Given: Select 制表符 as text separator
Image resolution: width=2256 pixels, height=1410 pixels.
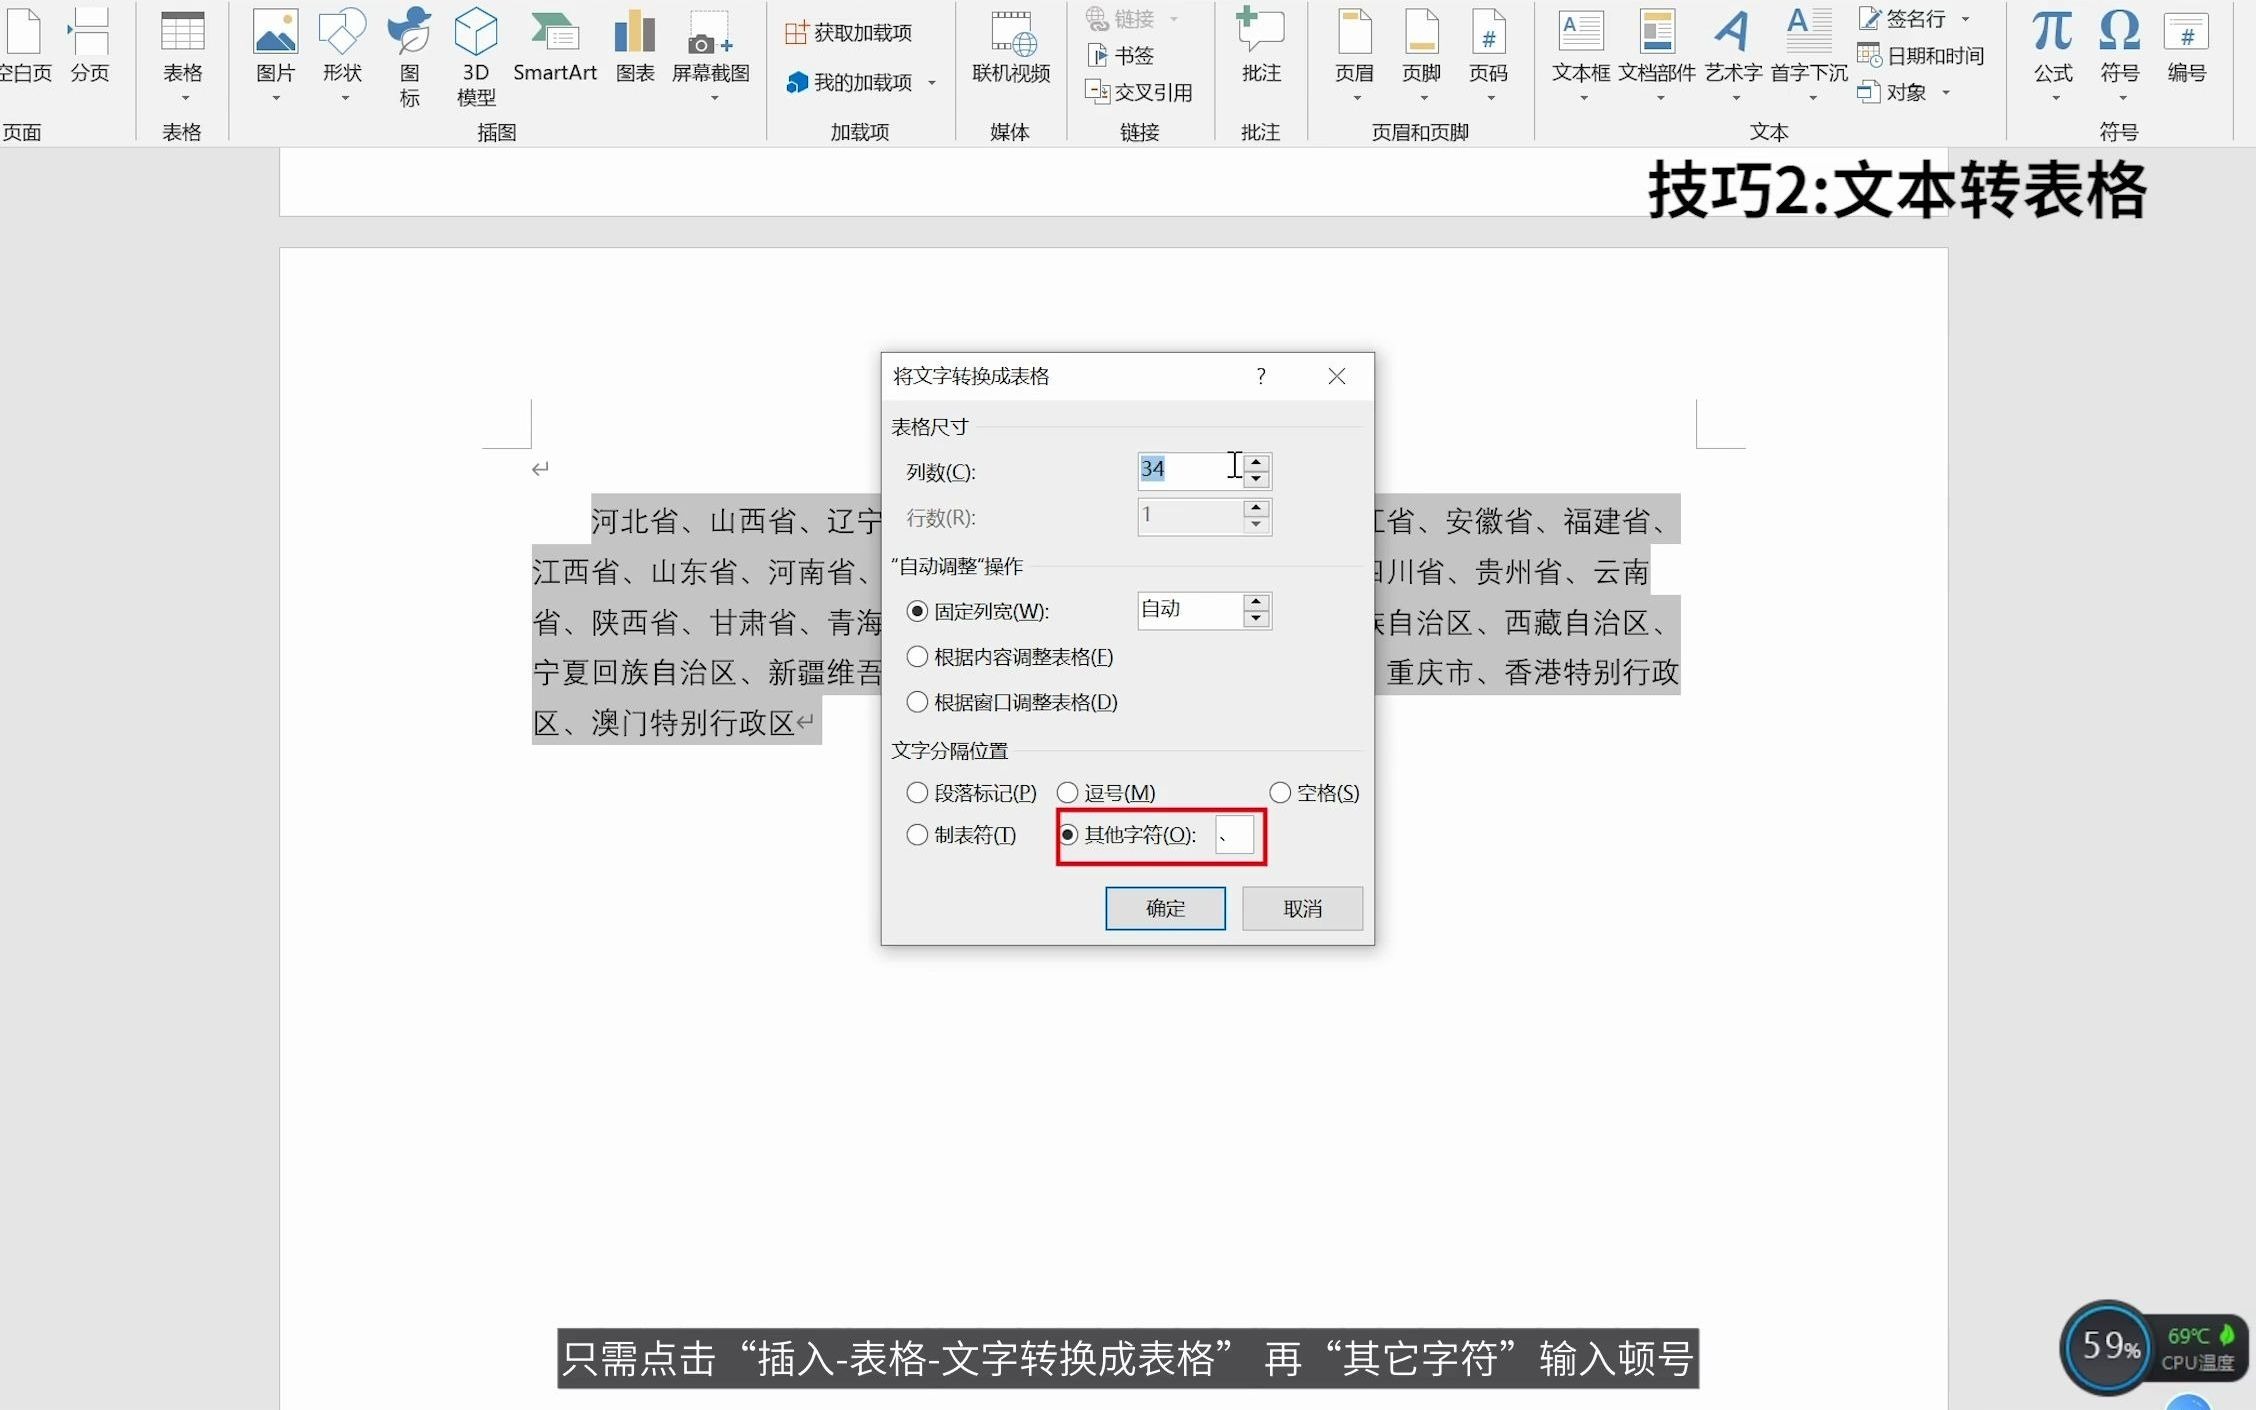Looking at the screenshot, I should tap(917, 835).
